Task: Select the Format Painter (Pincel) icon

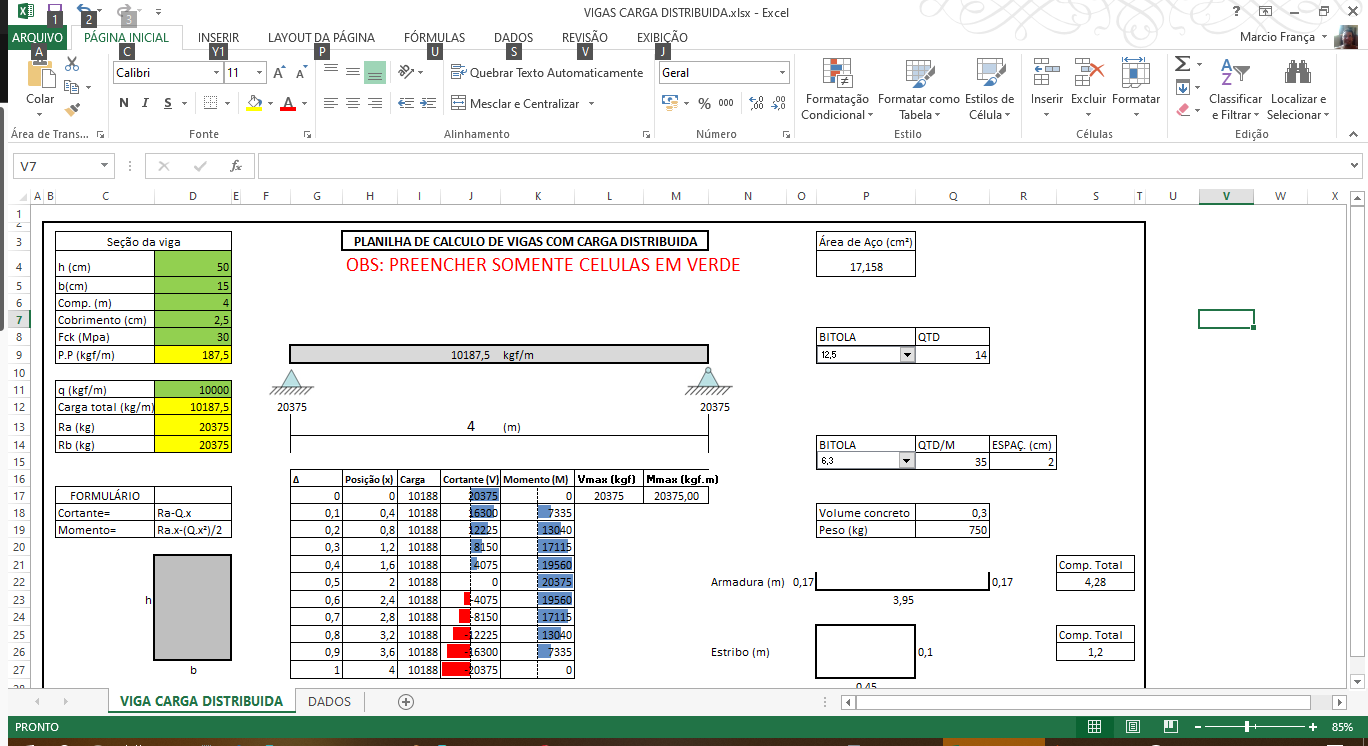Action: [72, 109]
